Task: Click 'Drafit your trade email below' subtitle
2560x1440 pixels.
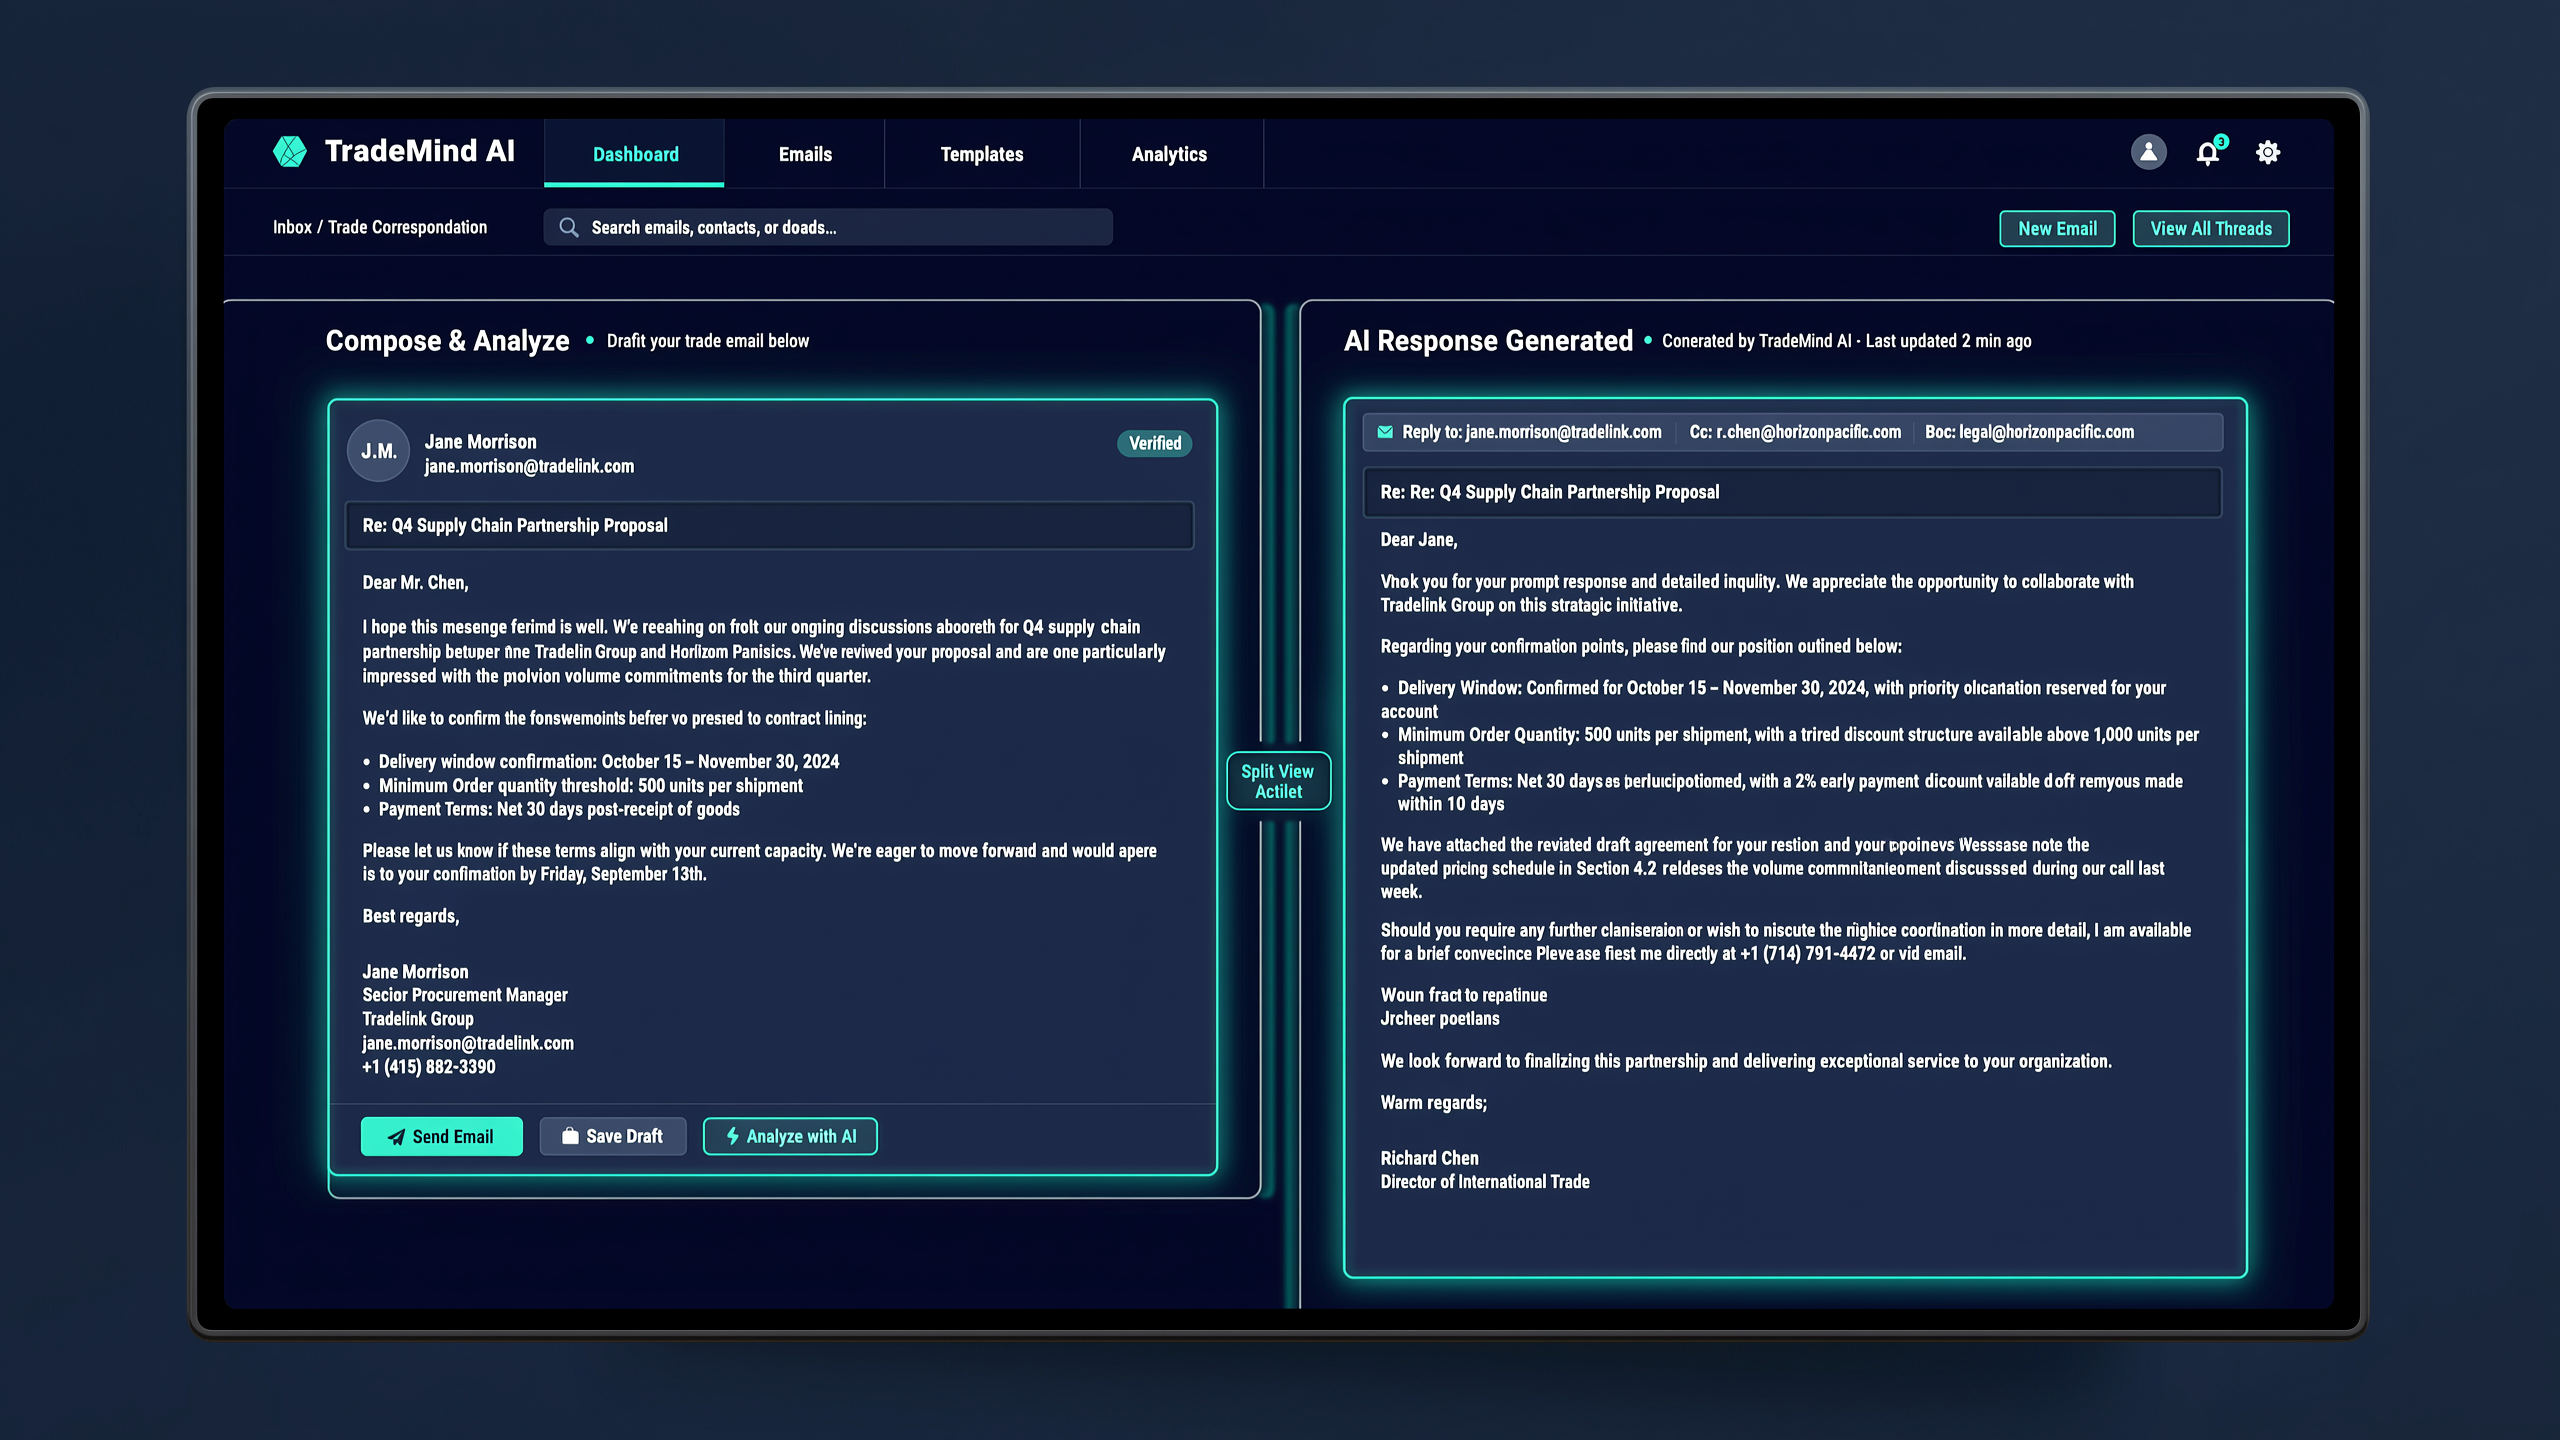Action: 708,340
